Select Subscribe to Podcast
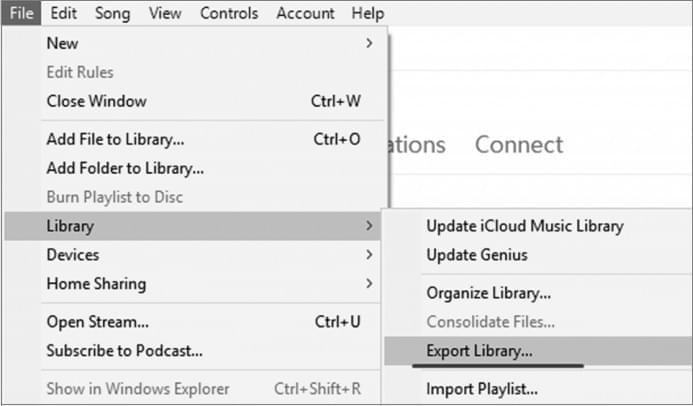This screenshot has height=406, width=693. click(x=124, y=351)
